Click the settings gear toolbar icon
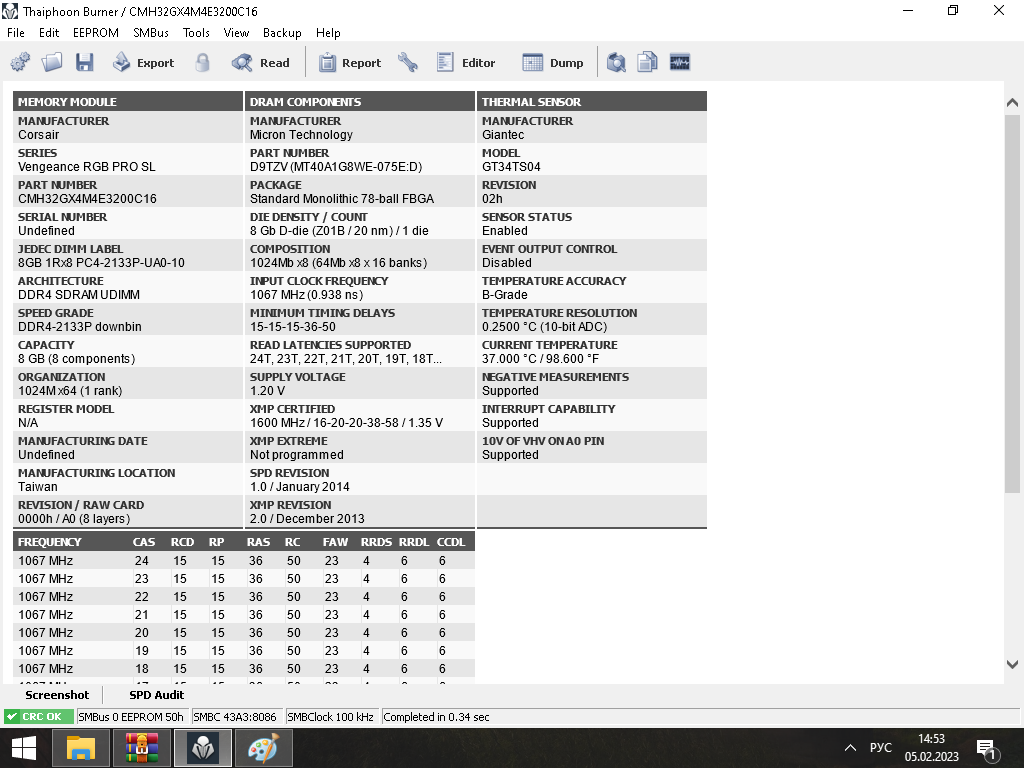Viewport: 1024px width, 768px height. click(20, 62)
